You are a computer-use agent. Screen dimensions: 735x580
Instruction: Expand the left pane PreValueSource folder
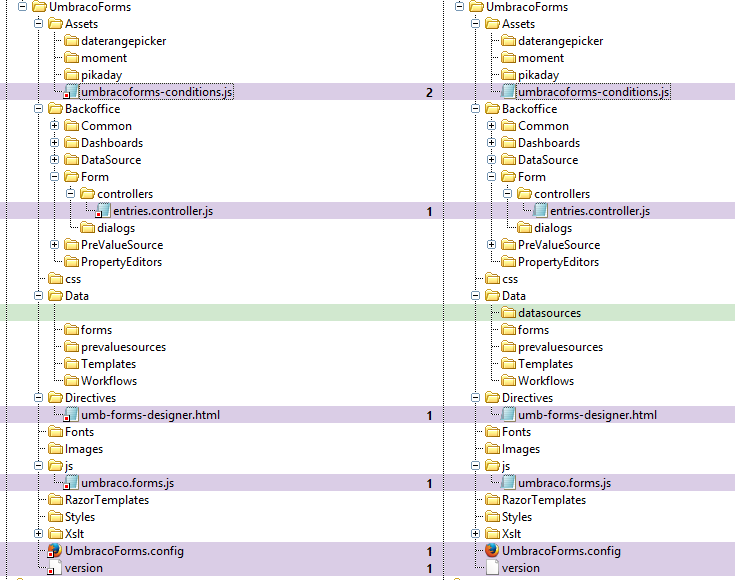point(54,245)
